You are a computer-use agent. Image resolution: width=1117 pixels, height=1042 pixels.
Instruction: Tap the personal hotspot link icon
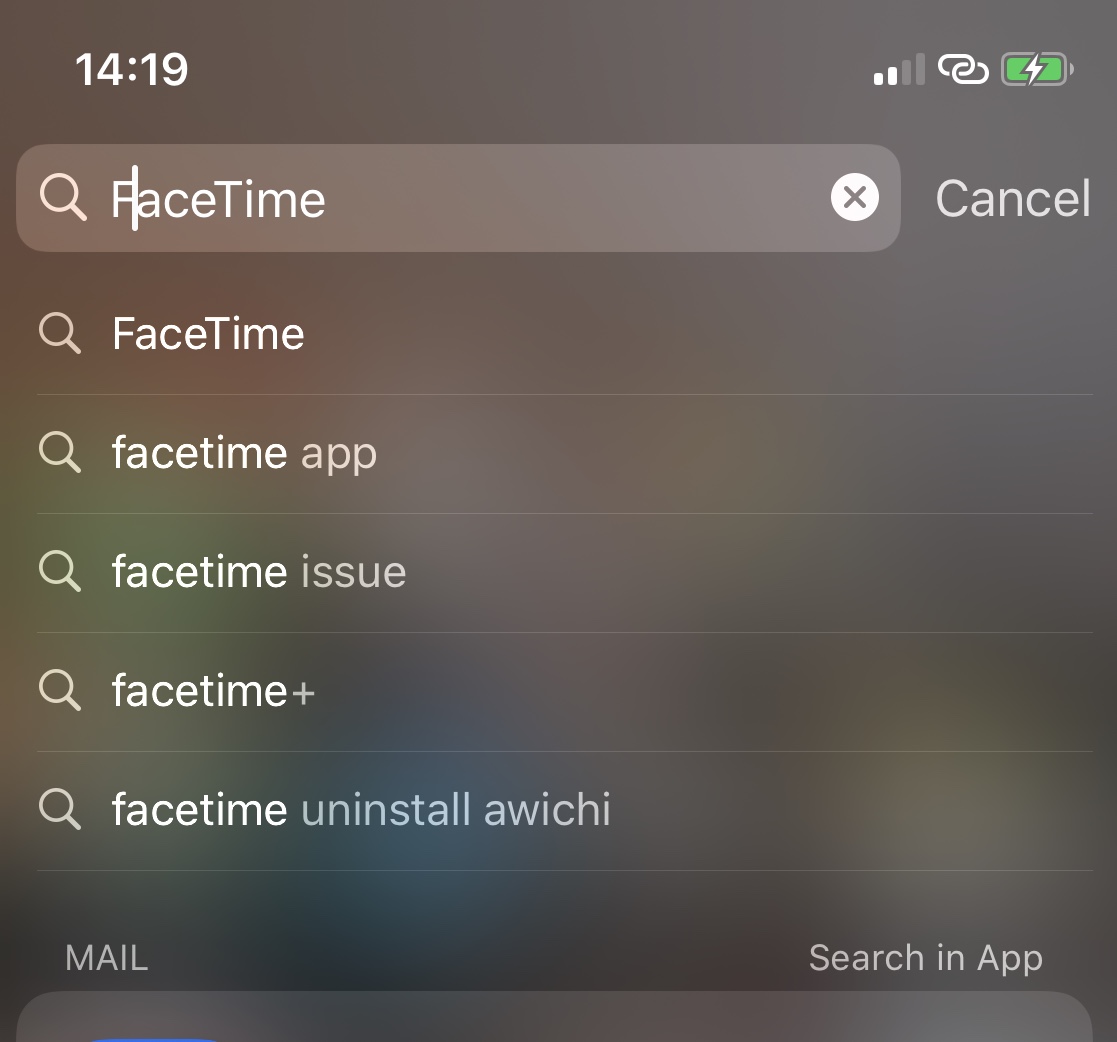[x=962, y=70]
